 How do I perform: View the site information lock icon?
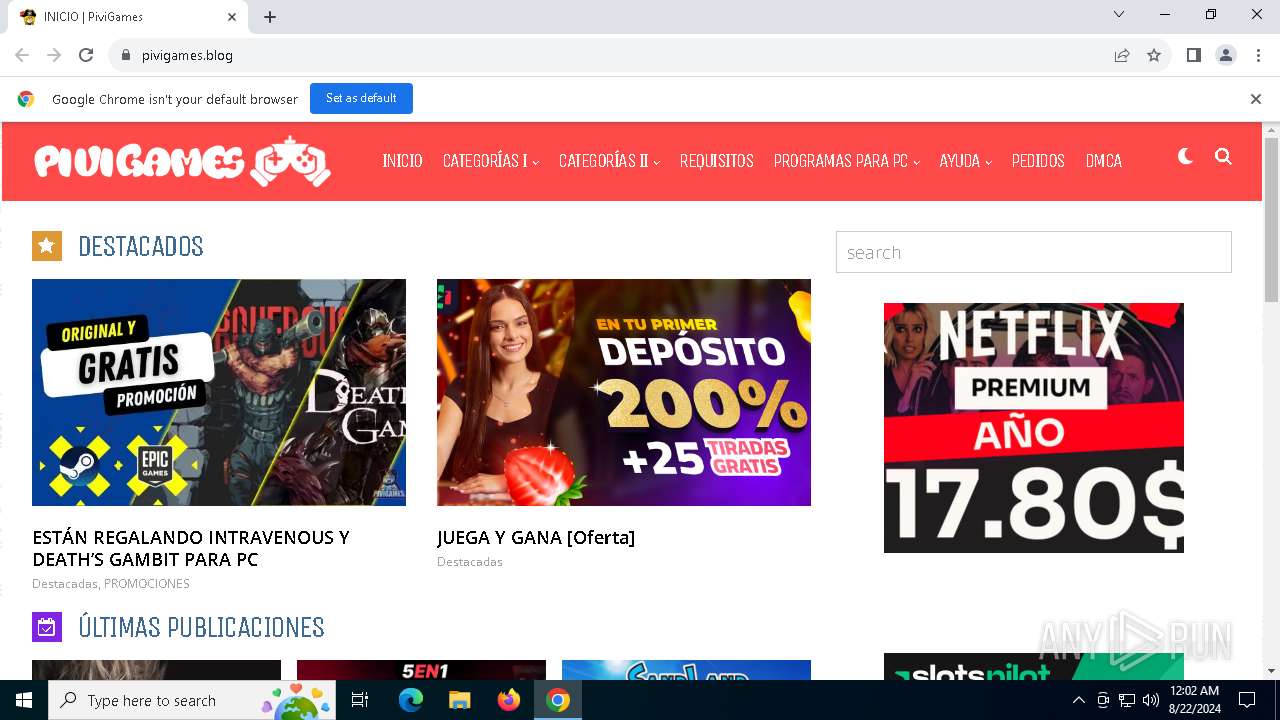[x=126, y=55]
